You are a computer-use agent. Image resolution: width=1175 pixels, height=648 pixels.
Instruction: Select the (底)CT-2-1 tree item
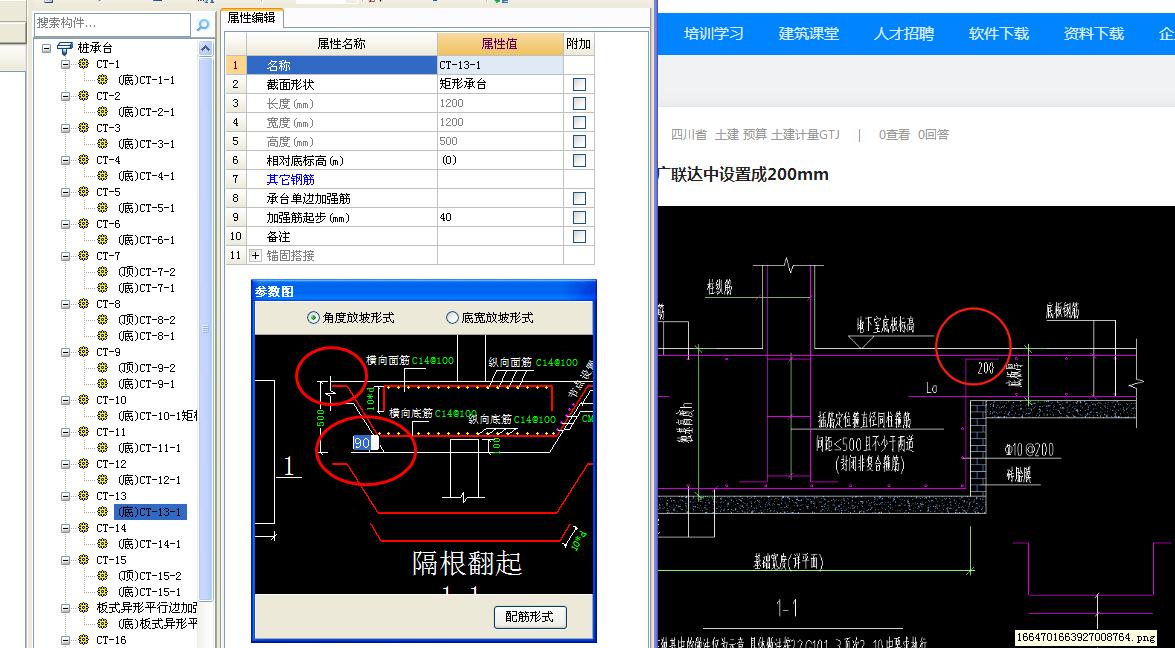click(146, 112)
